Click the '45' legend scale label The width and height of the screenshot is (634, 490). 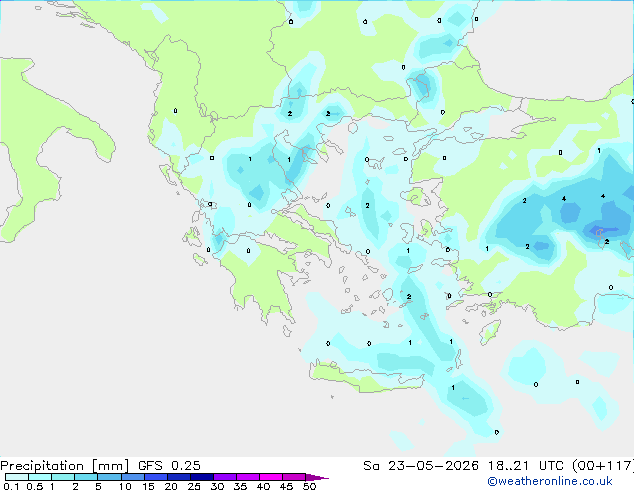coord(286,486)
